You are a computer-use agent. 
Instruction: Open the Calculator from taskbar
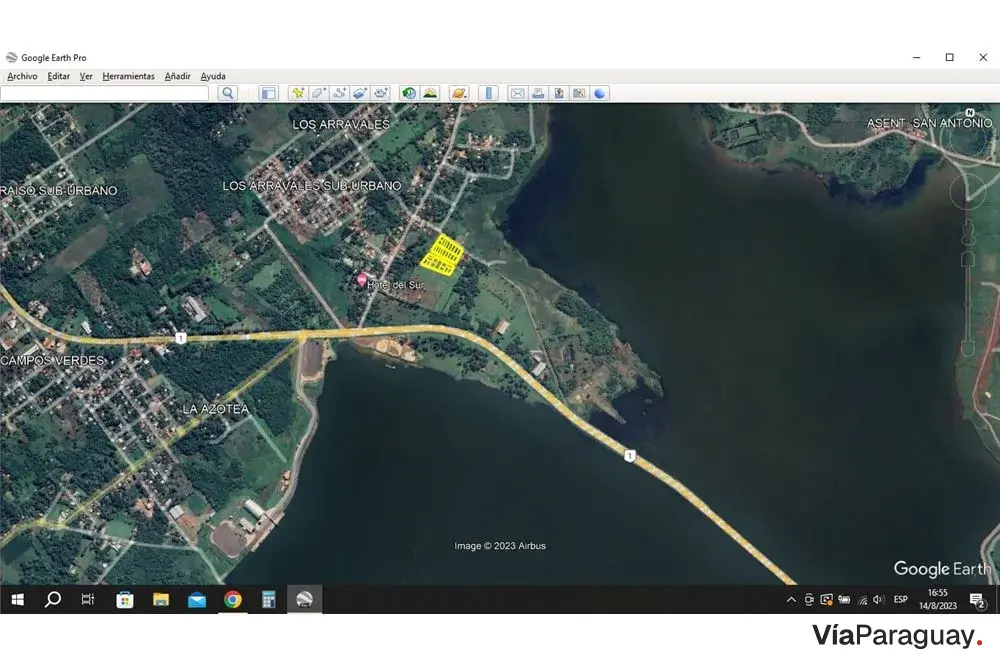tap(268, 599)
